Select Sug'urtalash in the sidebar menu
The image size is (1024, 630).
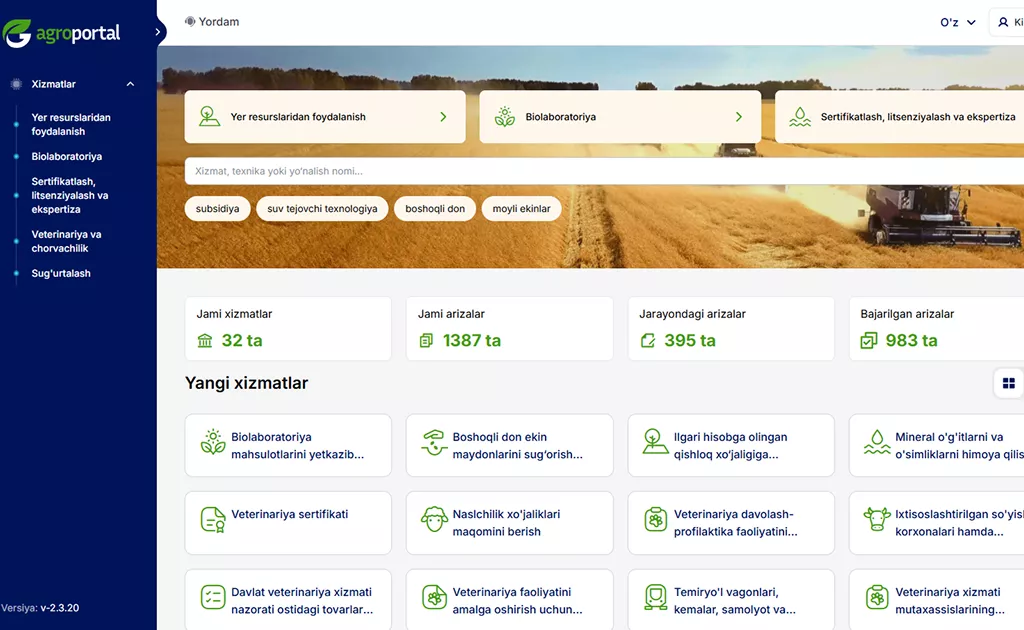click(60, 273)
